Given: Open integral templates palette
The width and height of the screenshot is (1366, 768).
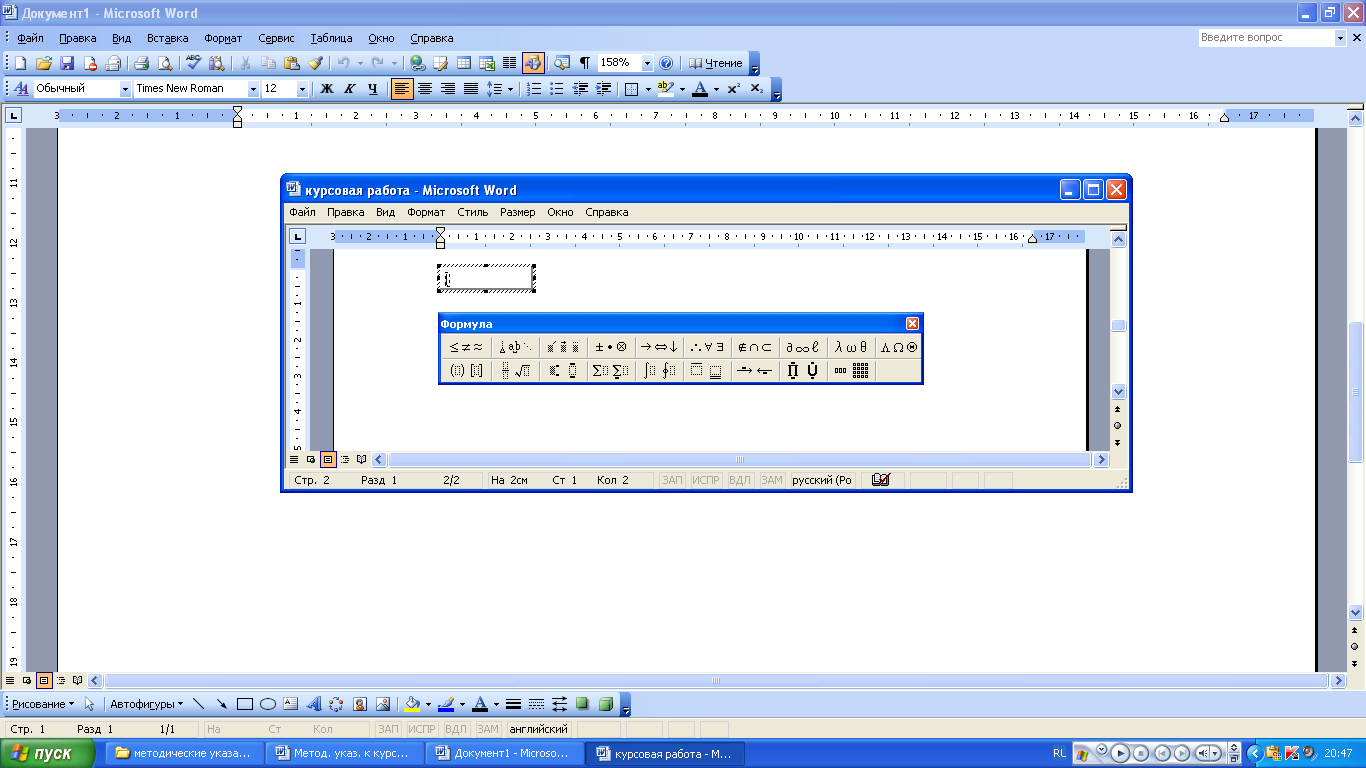Looking at the screenshot, I should tap(659, 371).
